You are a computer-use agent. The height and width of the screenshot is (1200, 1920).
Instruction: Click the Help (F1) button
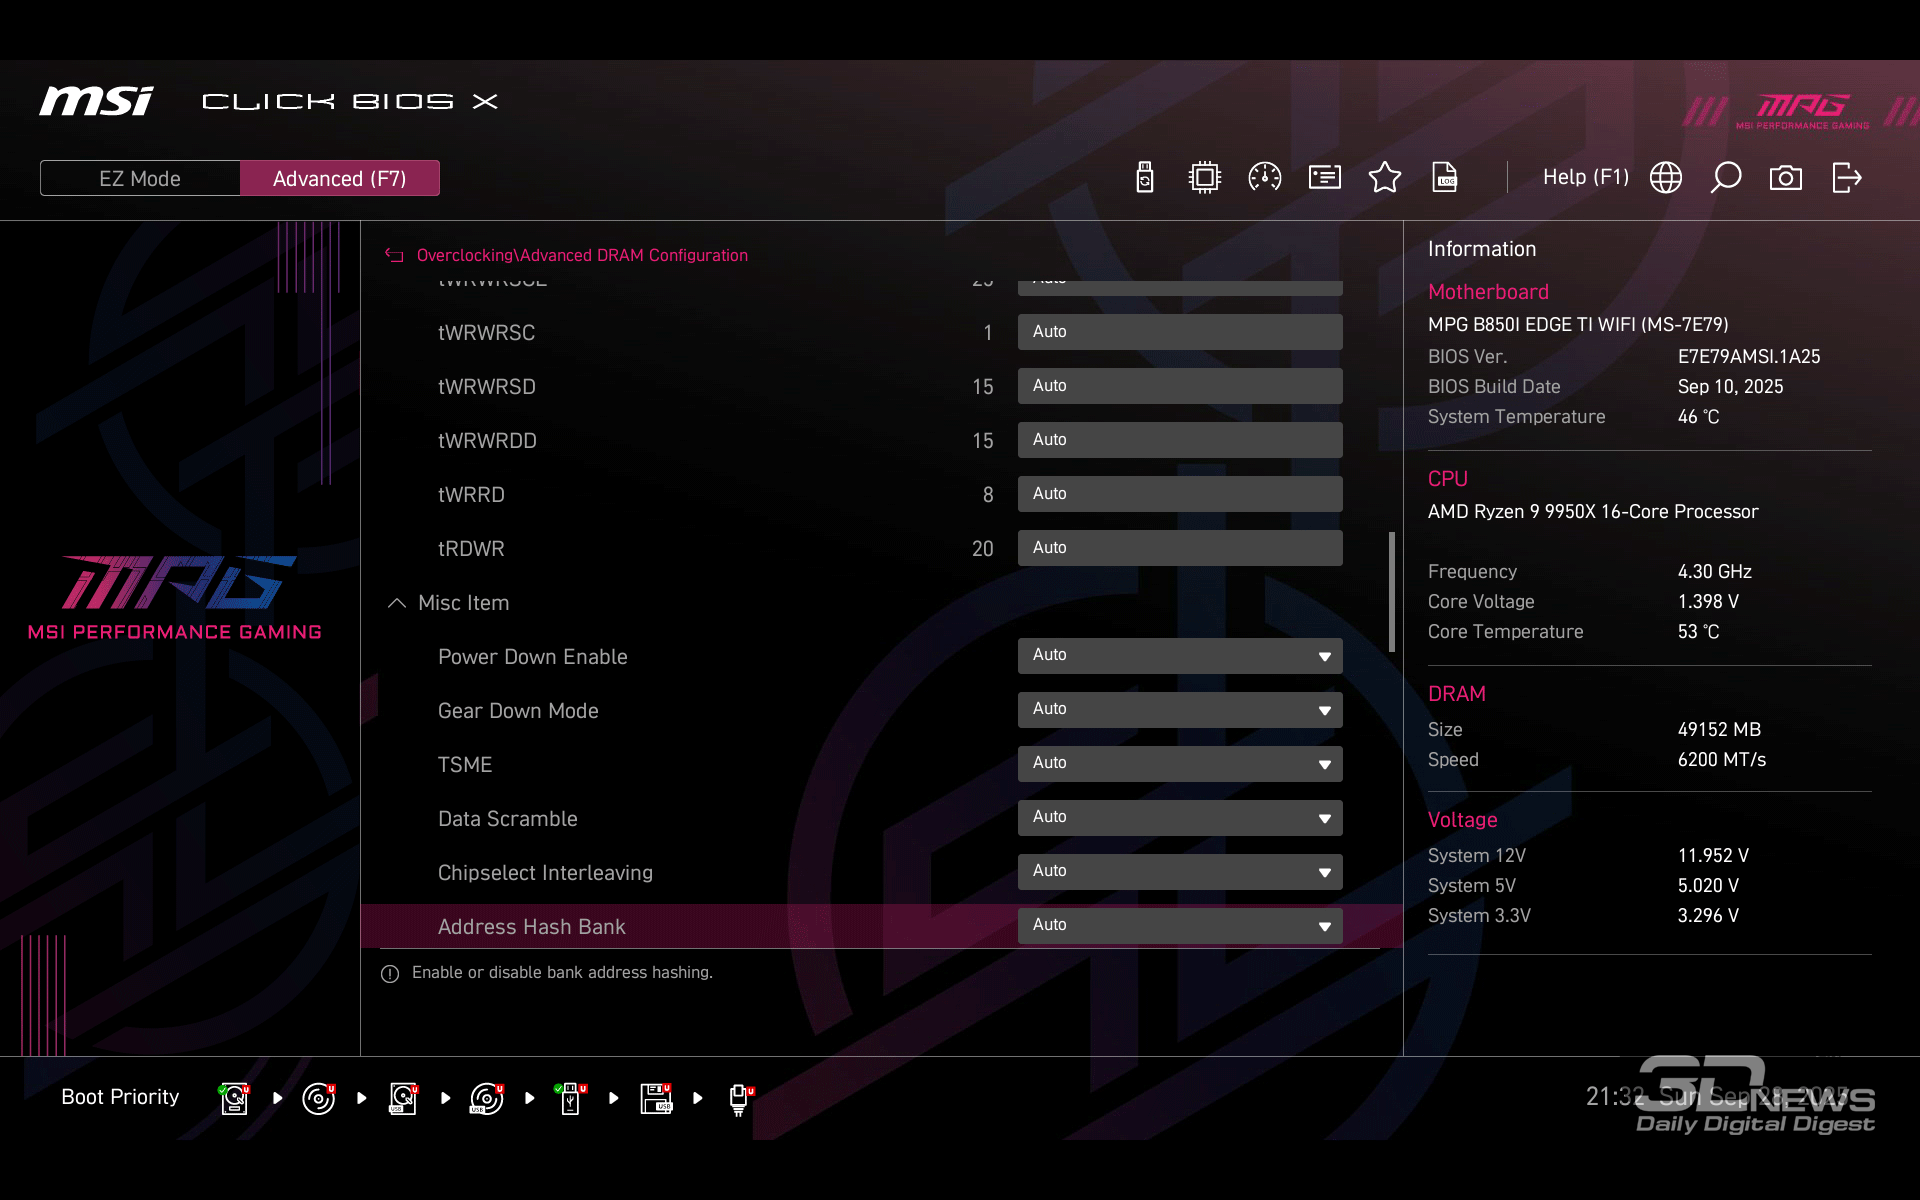point(1585,178)
